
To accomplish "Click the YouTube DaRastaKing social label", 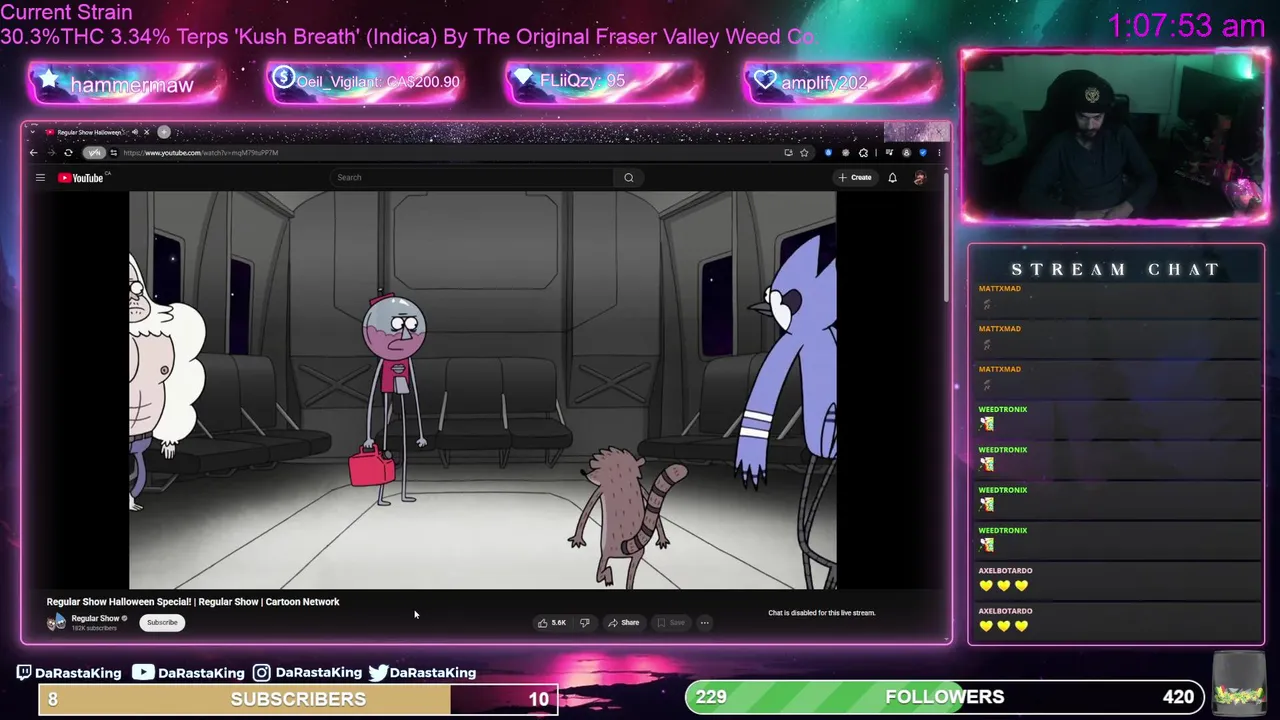I will click(188, 673).
